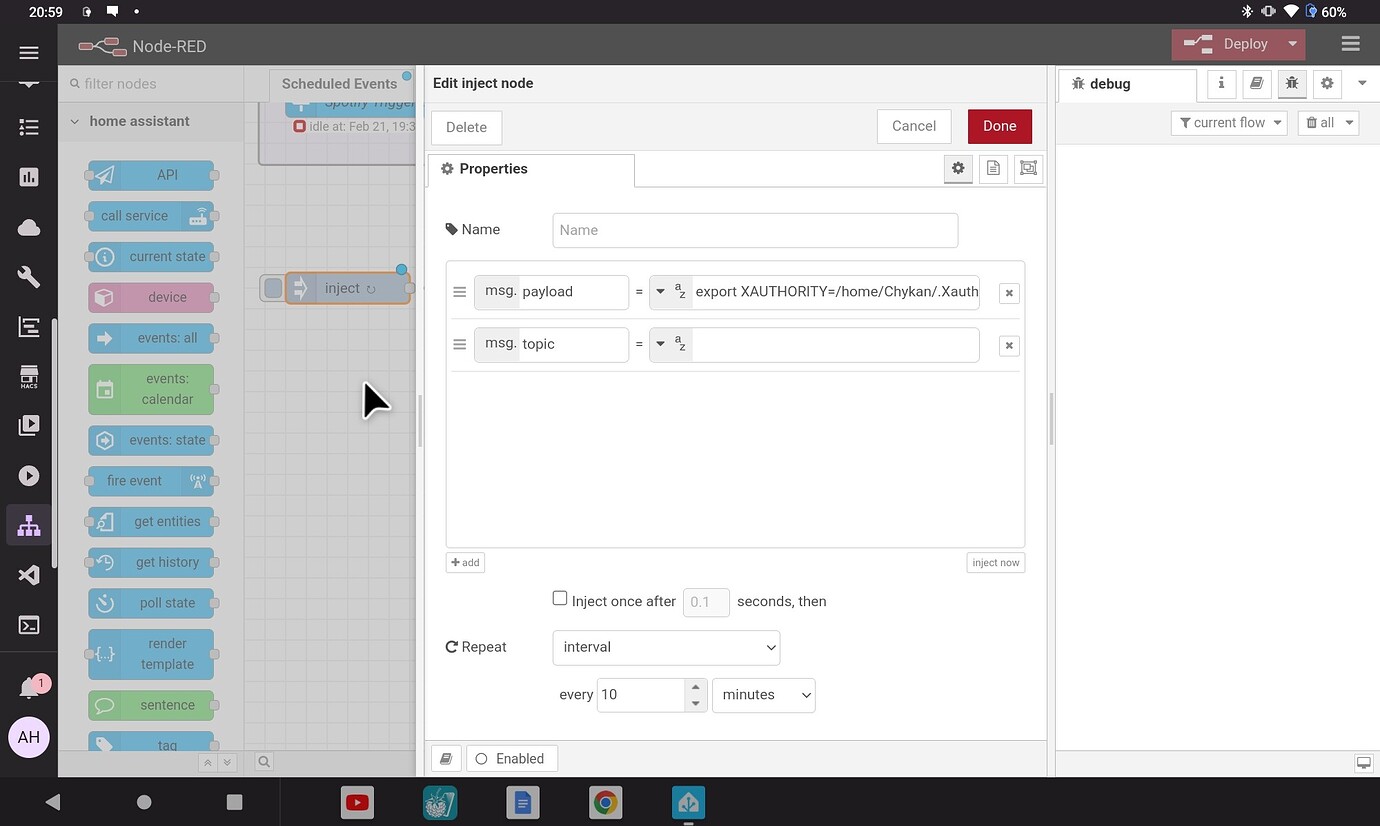Show the debug messages bug icon
Viewport: 1380px width, 826px height.
[x=1292, y=84]
